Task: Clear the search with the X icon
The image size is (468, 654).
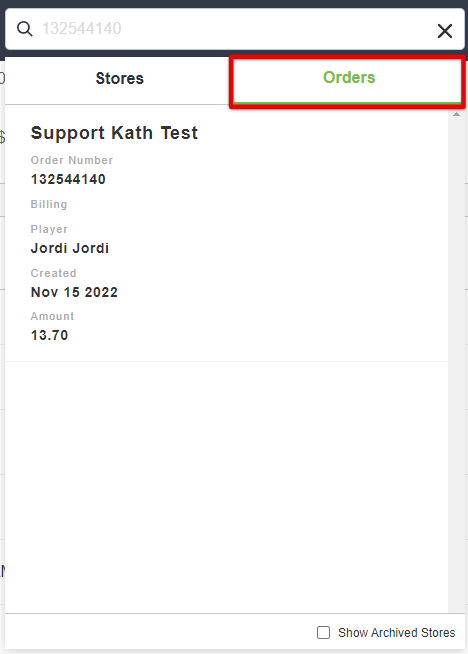Action: (x=445, y=31)
